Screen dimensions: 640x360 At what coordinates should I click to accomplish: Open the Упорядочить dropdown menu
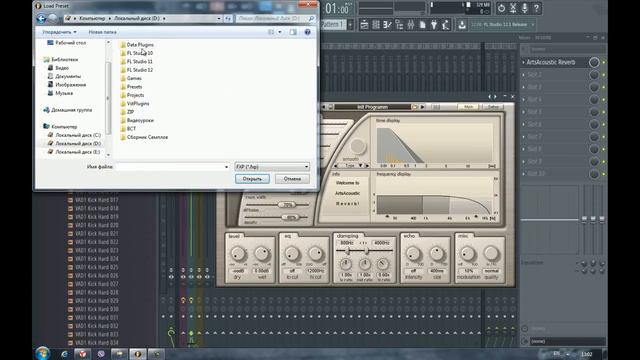pyautogui.click(x=59, y=32)
